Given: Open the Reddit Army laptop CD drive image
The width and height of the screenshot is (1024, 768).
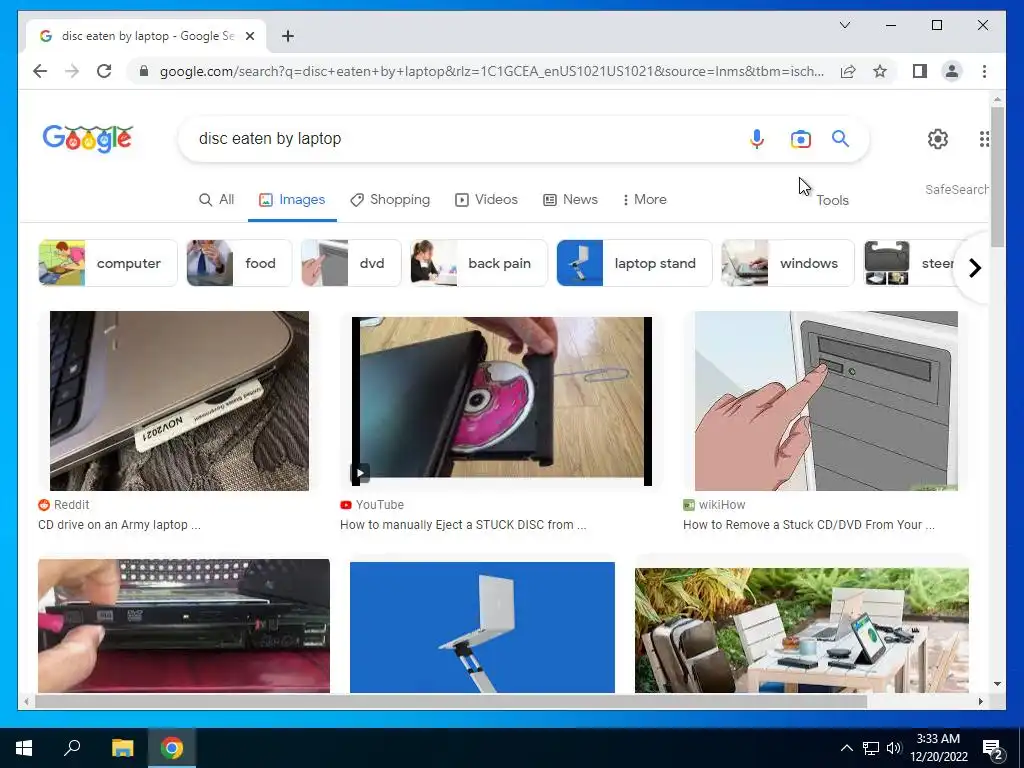Looking at the screenshot, I should (179, 400).
